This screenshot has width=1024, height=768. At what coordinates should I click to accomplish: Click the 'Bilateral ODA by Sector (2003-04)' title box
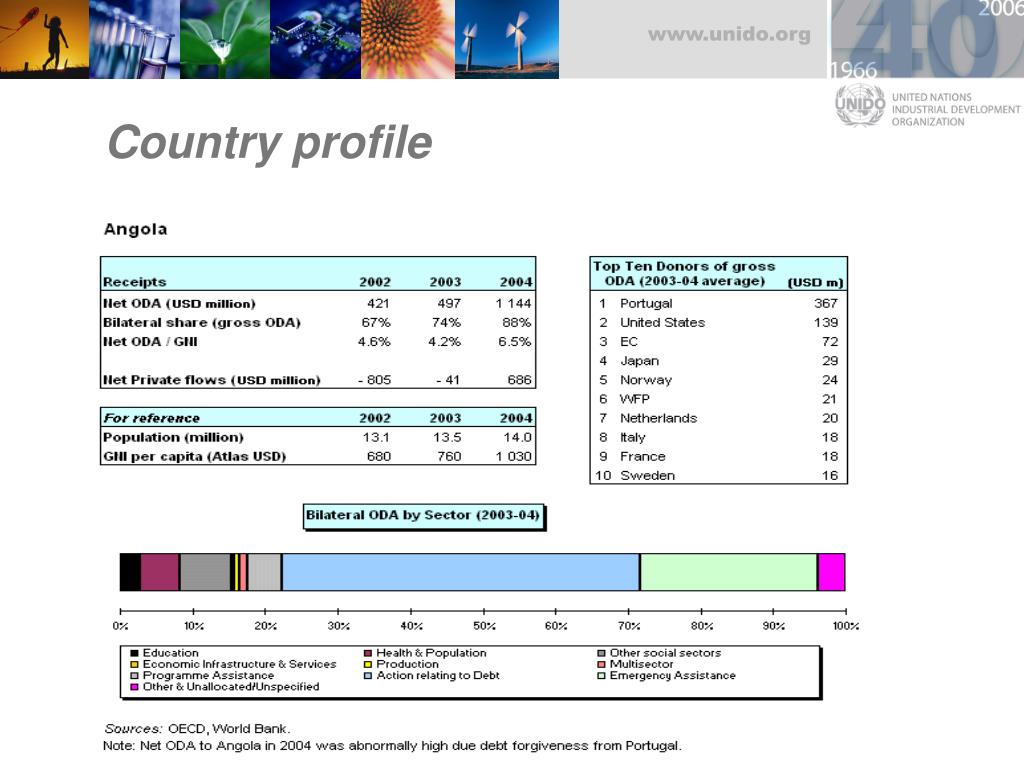click(423, 516)
